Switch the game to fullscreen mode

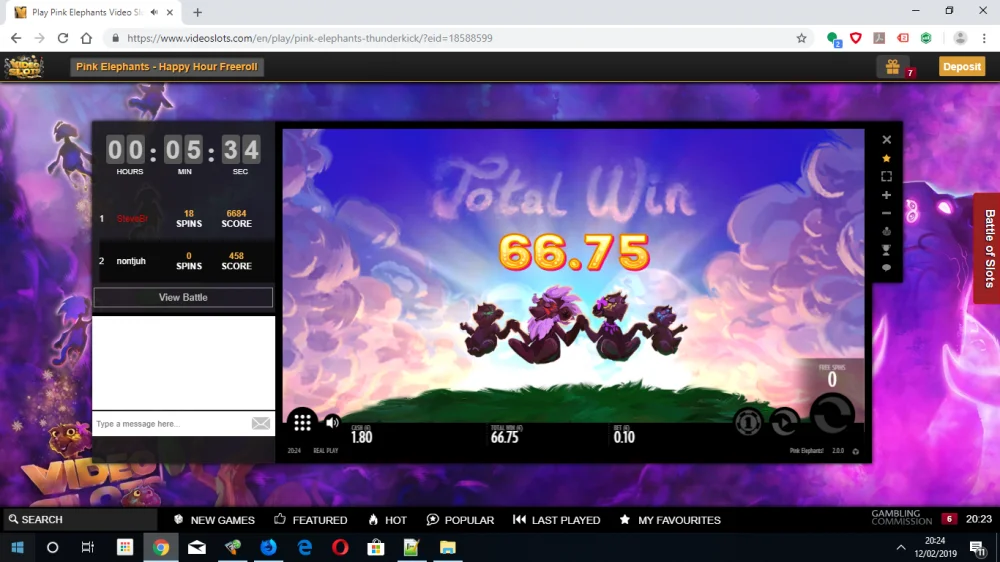coord(886,177)
